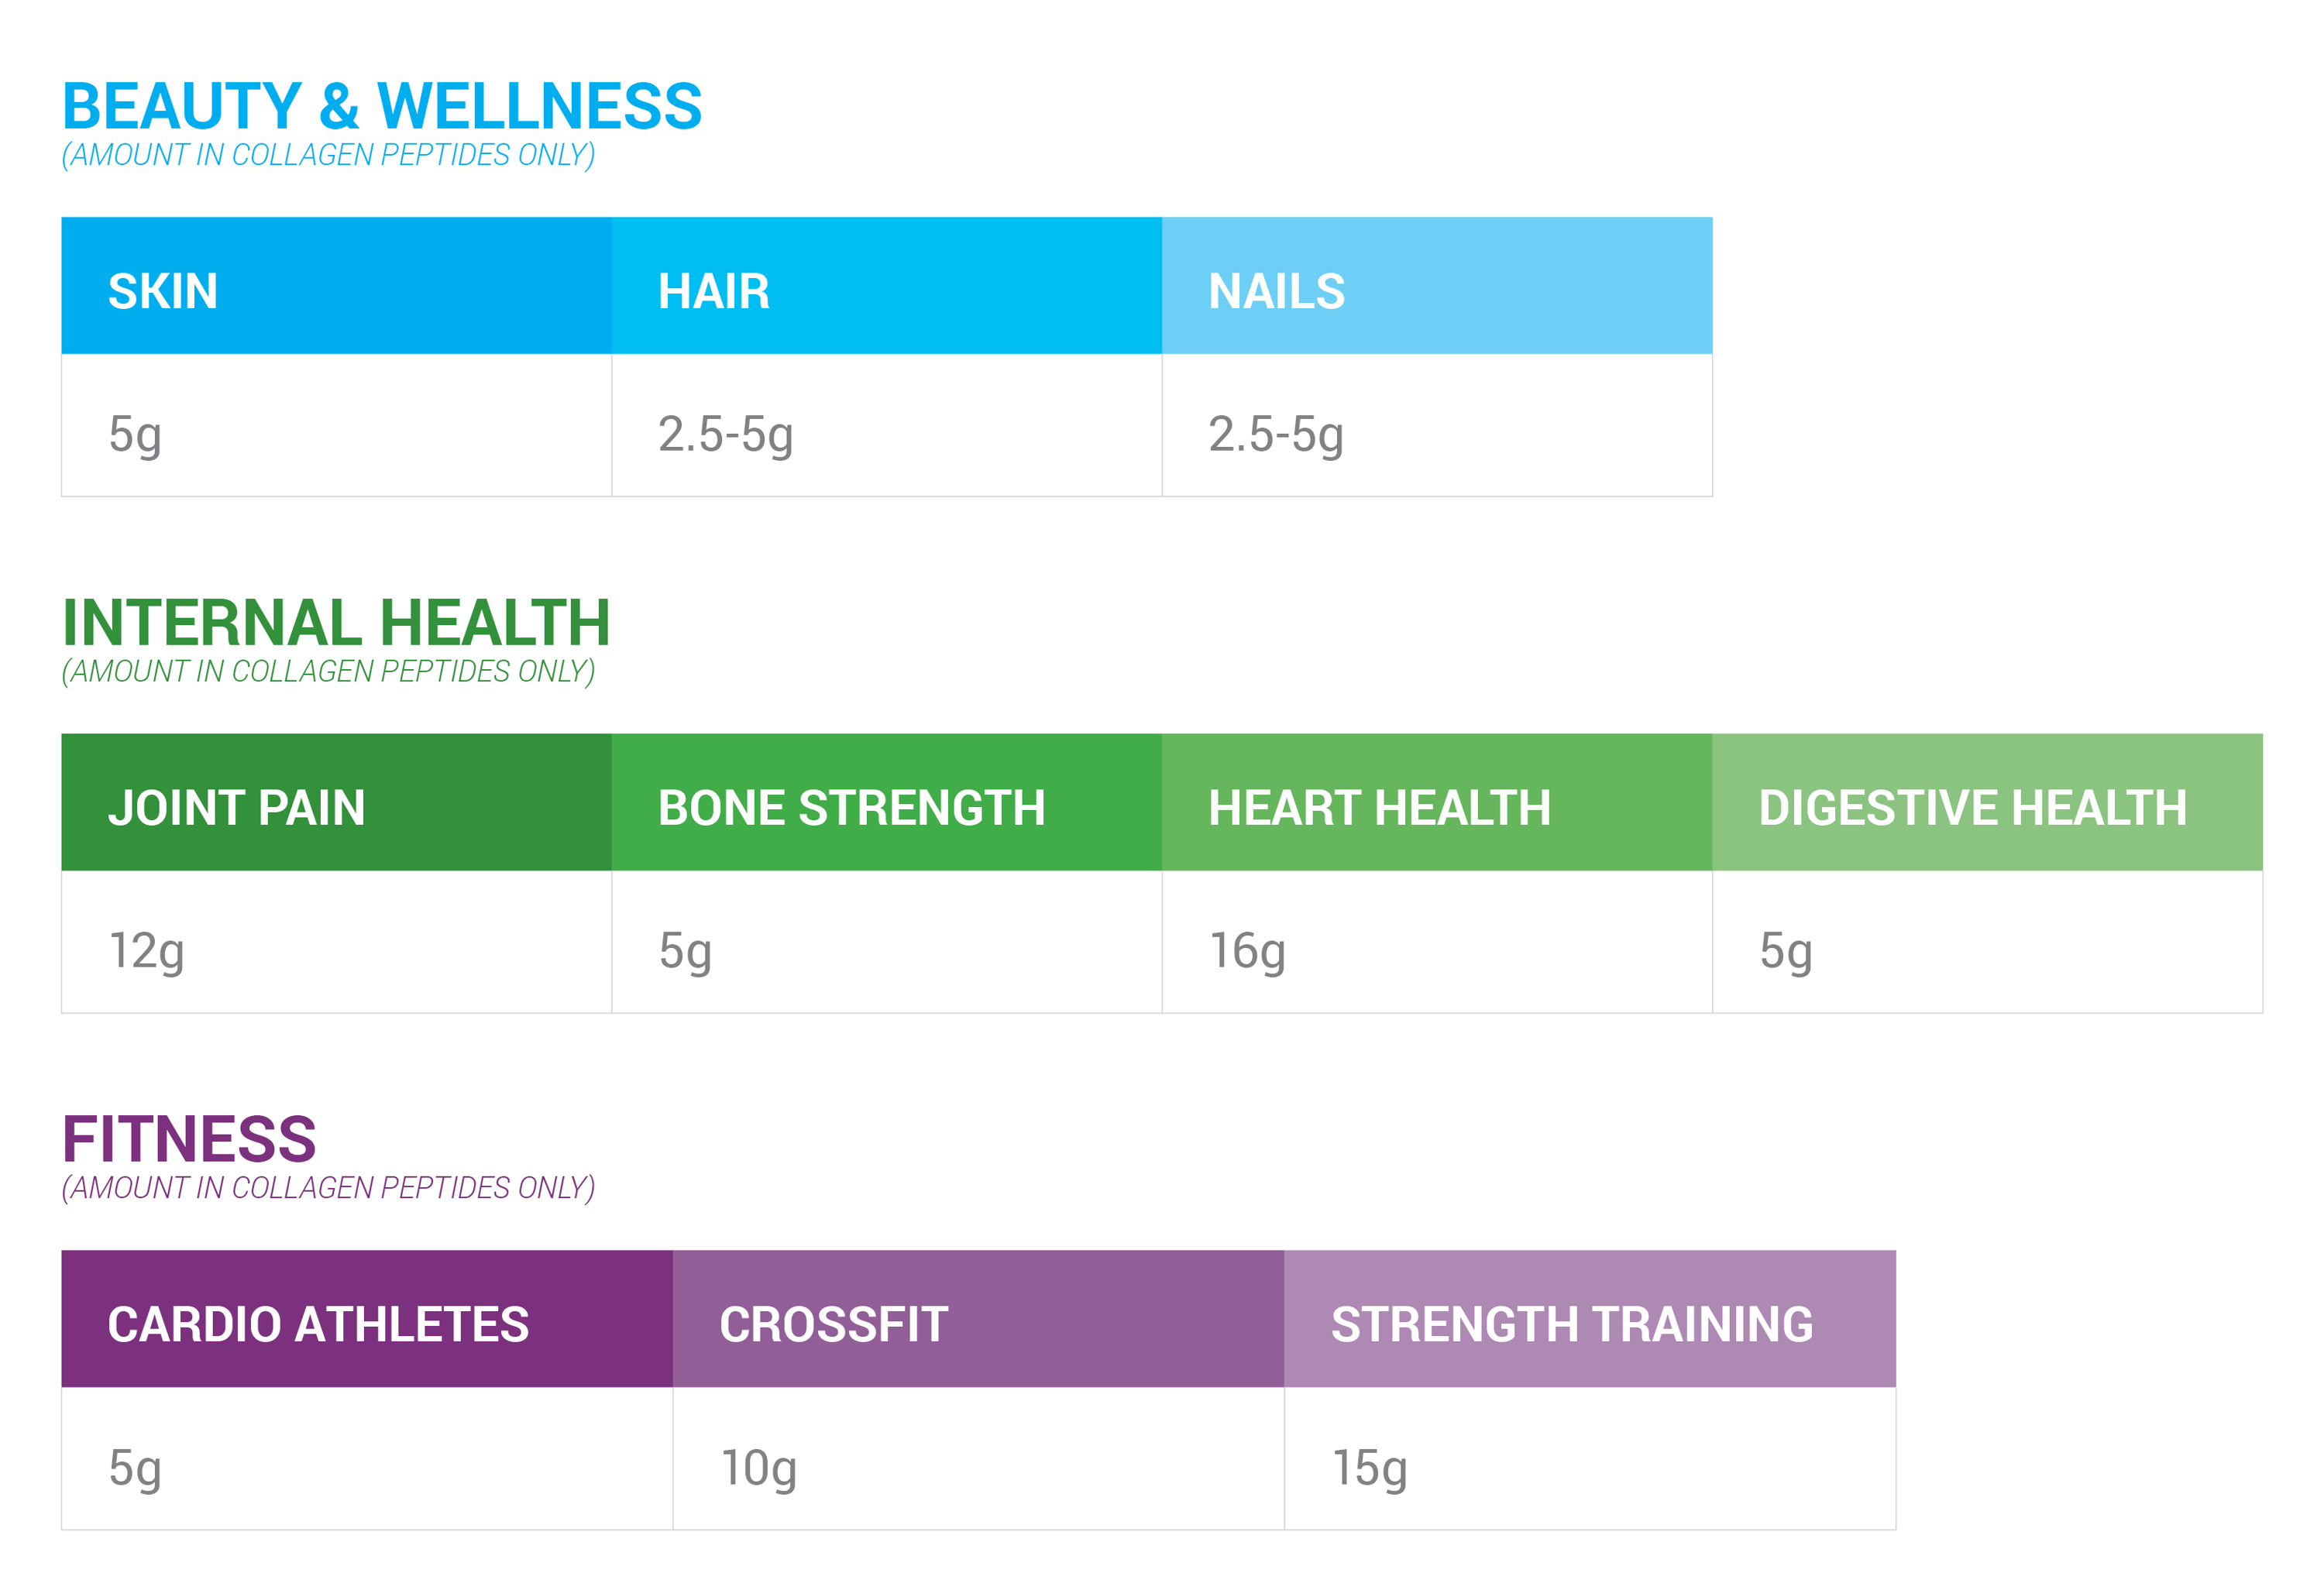The image size is (2324, 1590).
Task: Select the 10g value under Crossfit
Action: coord(759,1468)
